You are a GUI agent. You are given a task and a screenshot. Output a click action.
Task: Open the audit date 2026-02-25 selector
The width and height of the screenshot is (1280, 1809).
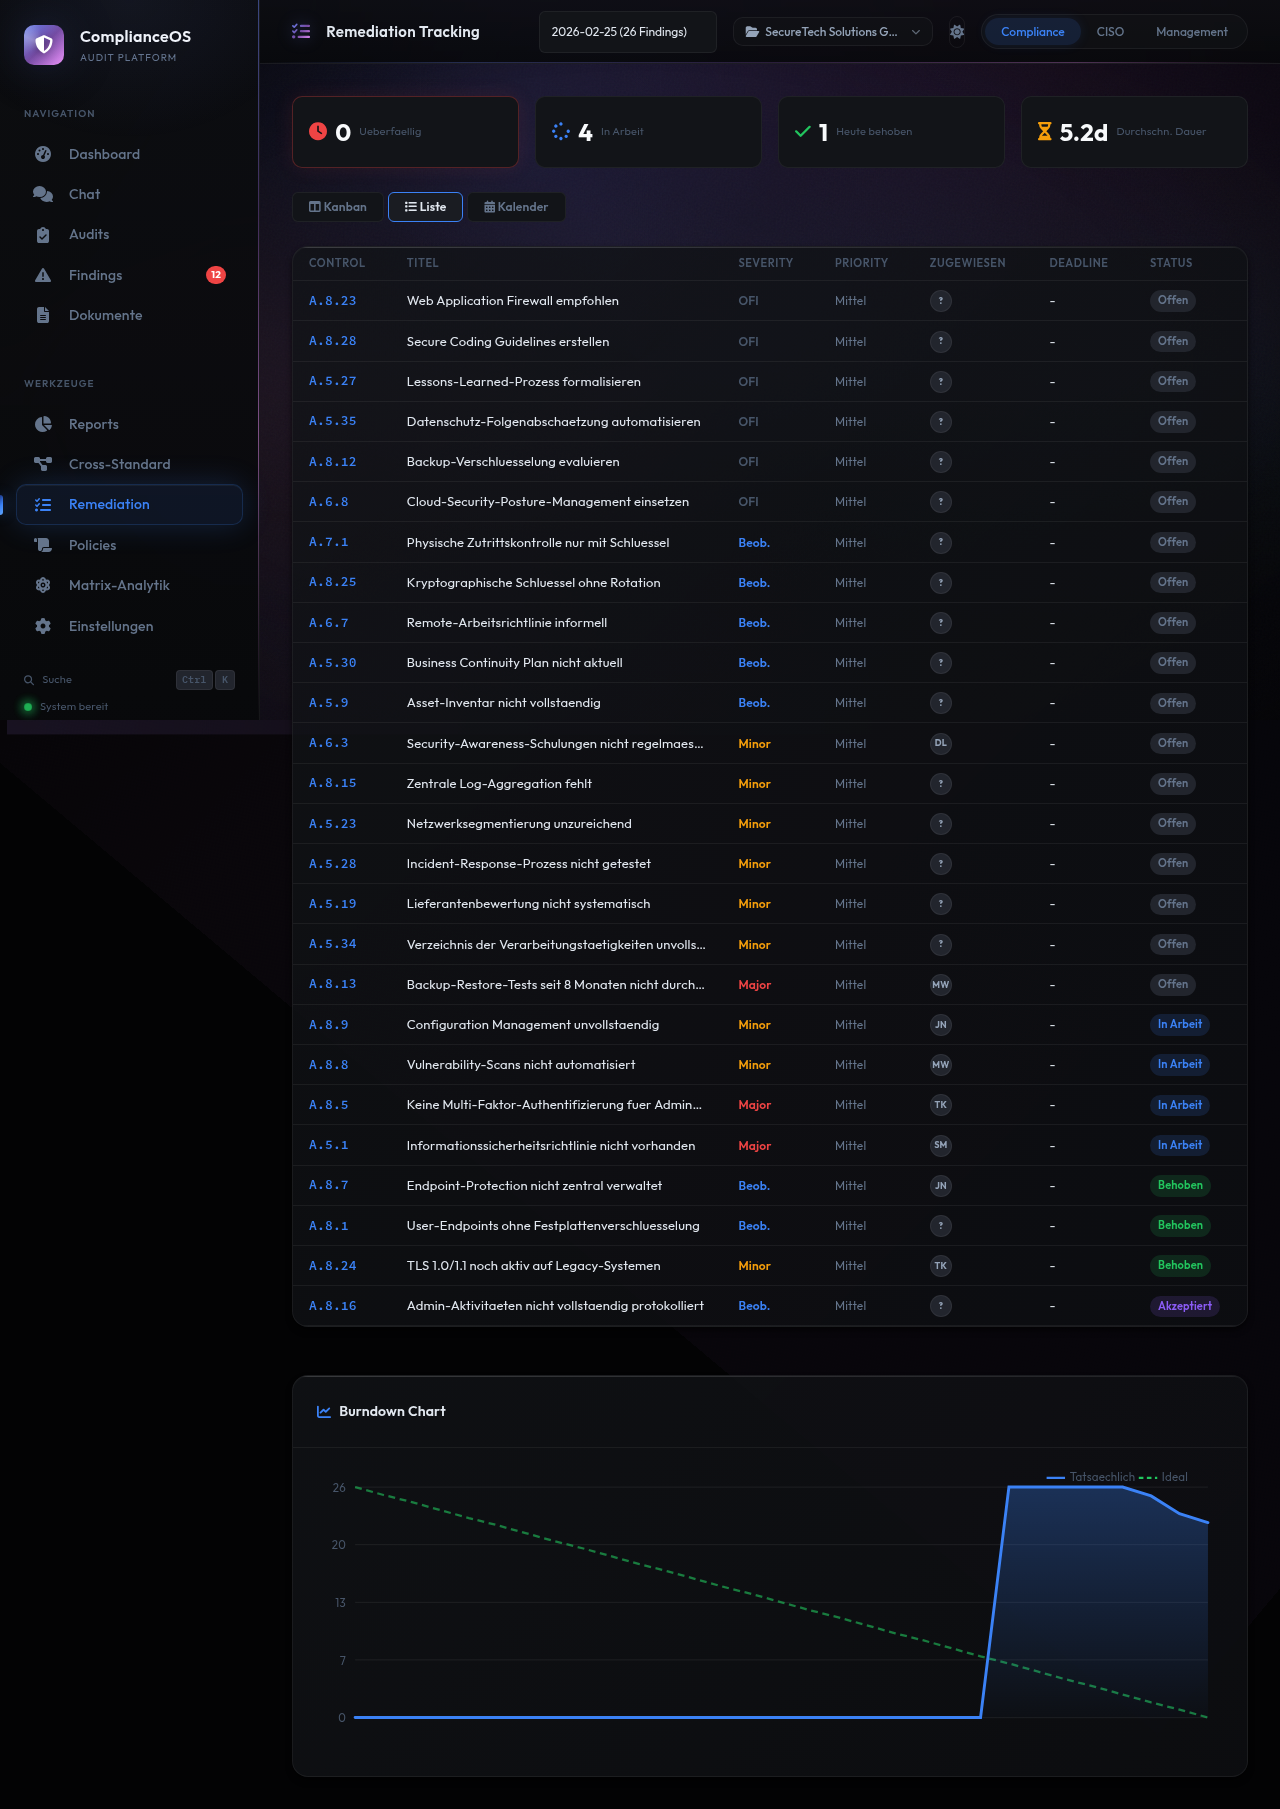point(627,32)
